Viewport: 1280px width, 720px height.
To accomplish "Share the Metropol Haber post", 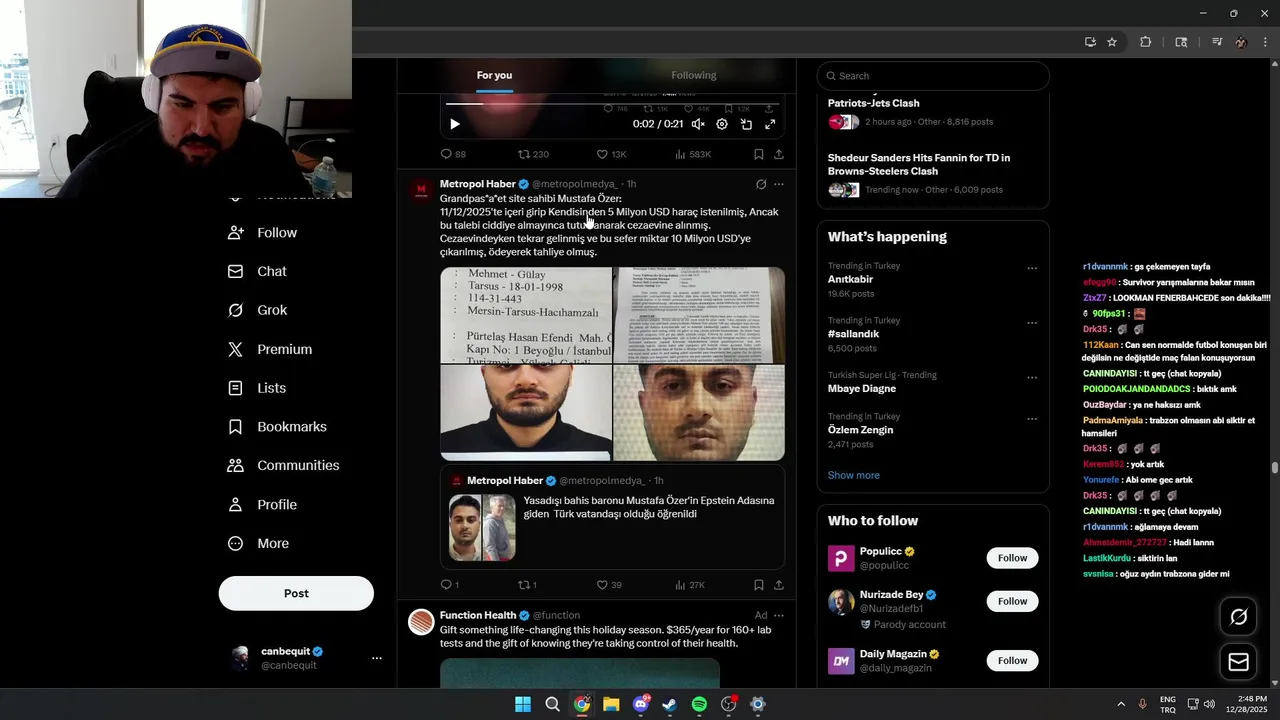I will pos(779,585).
